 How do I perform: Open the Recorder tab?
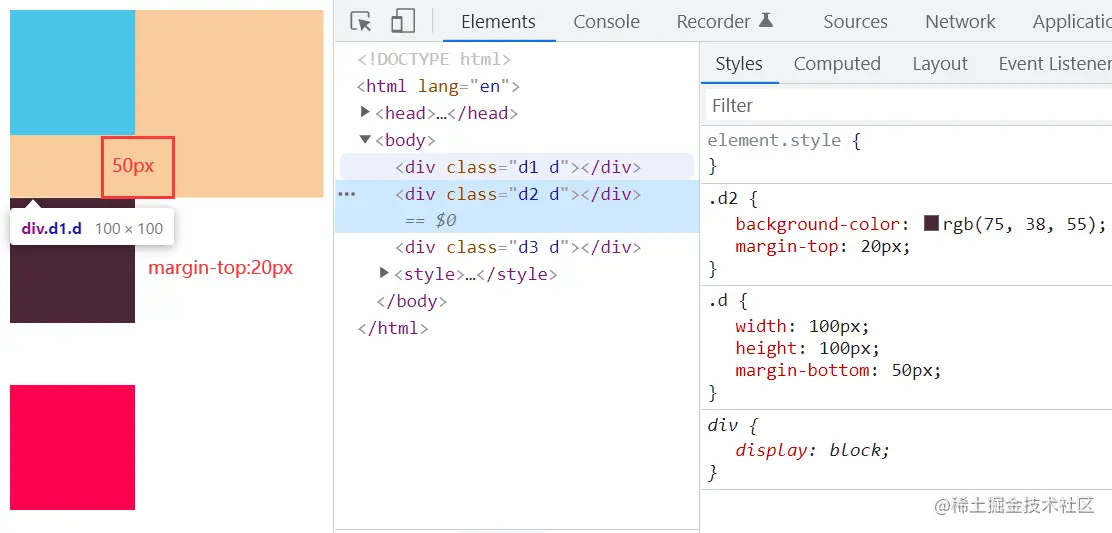tap(713, 22)
